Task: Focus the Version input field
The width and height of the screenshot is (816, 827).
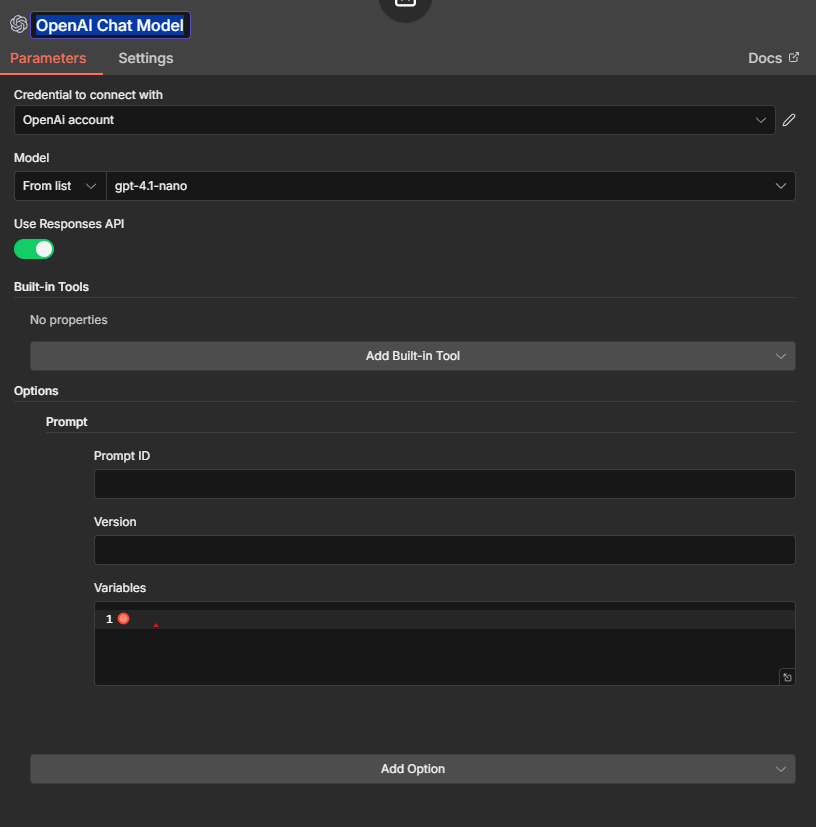Action: 444,550
